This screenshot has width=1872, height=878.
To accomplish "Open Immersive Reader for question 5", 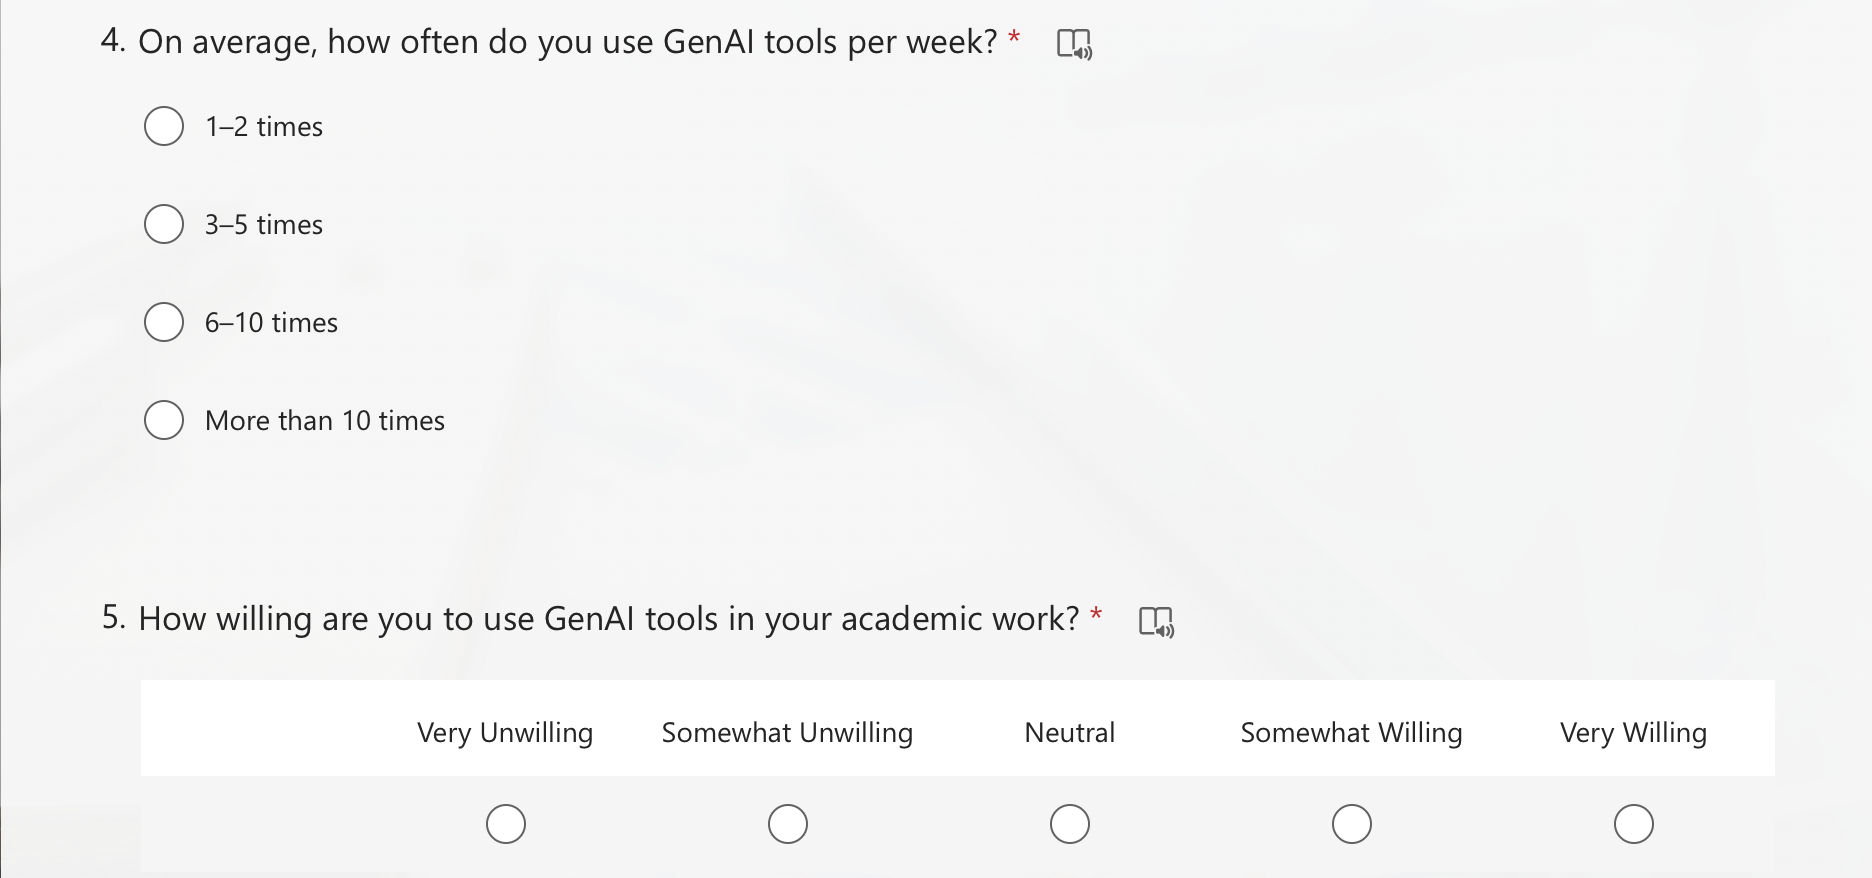I will coord(1156,621).
